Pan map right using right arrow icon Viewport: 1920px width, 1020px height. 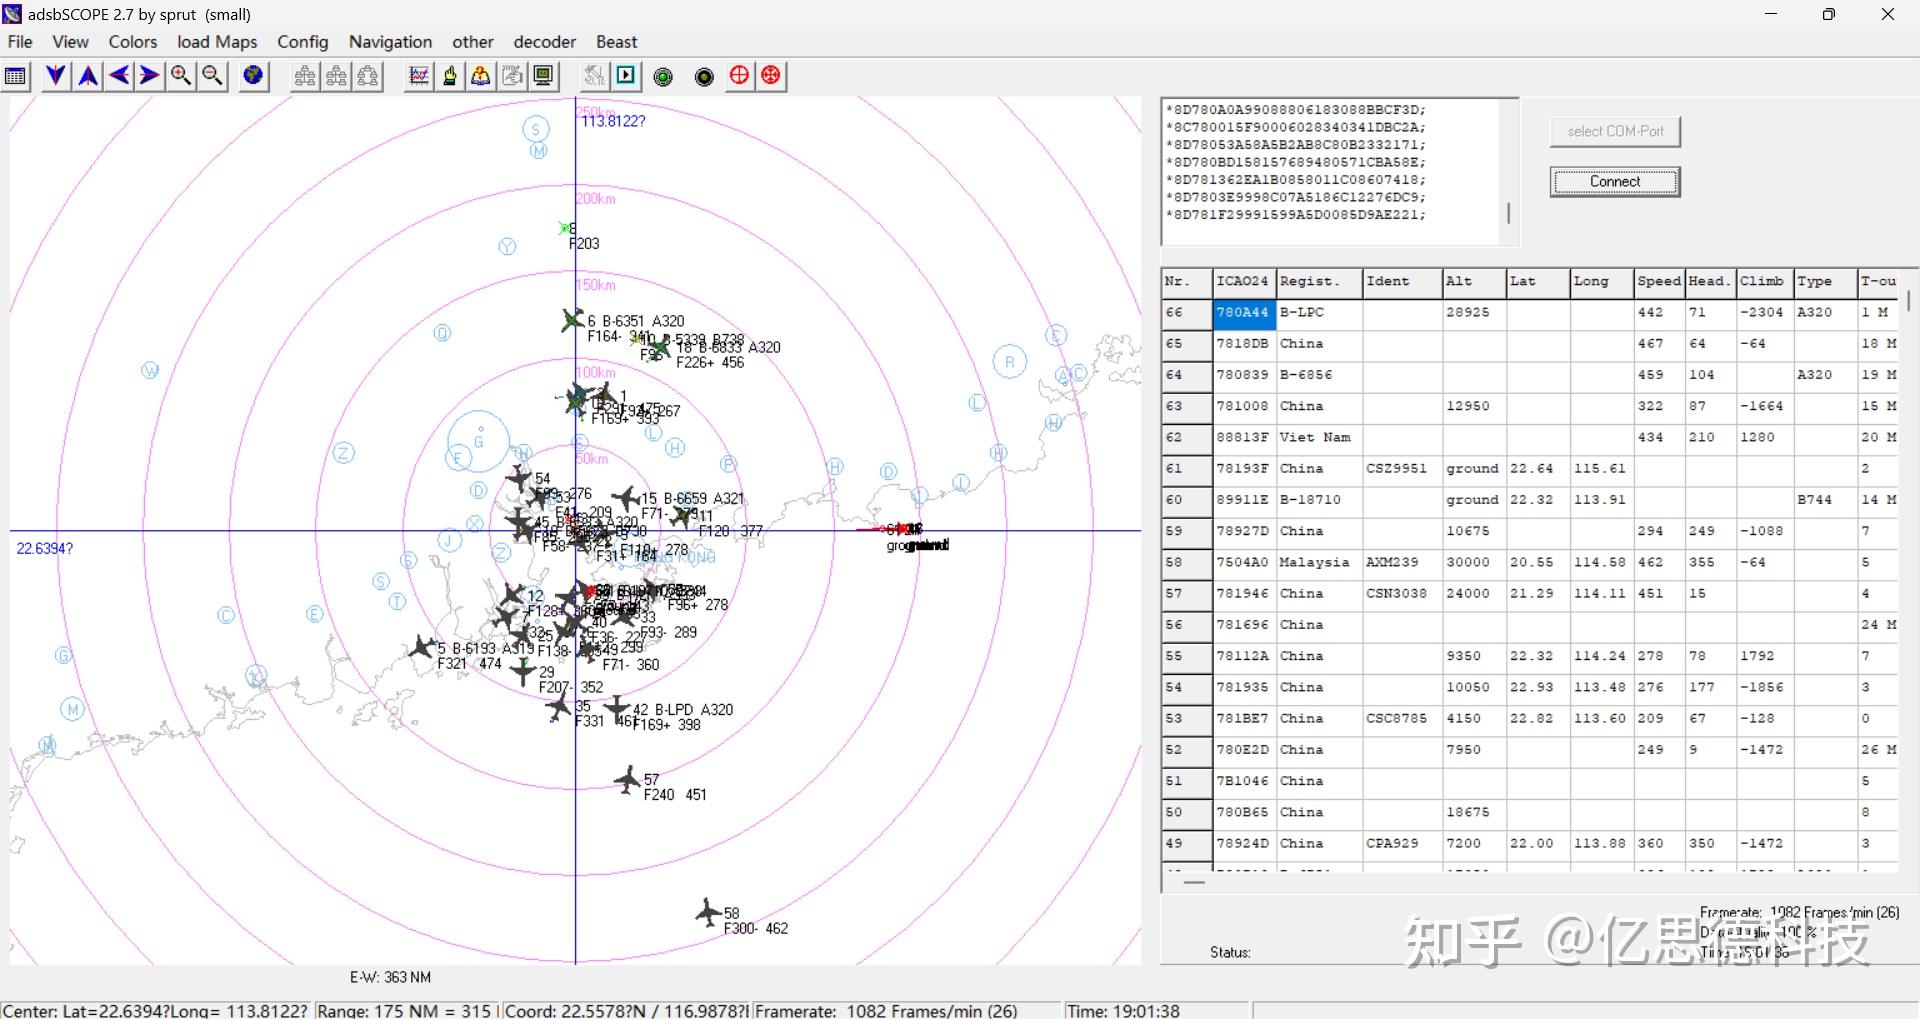[x=150, y=76]
